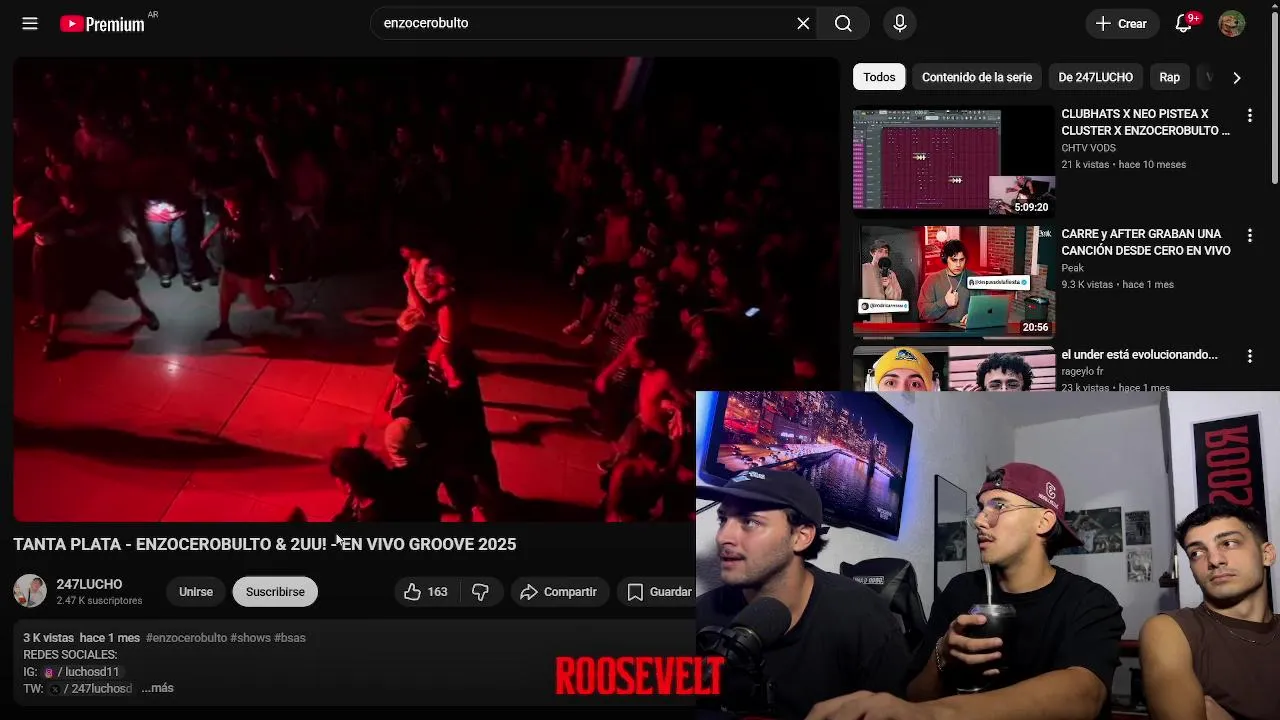Image resolution: width=1280 pixels, height=720 pixels.
Task: Open CARRE y AFTER video thumbnail
Action: (954, 280)
